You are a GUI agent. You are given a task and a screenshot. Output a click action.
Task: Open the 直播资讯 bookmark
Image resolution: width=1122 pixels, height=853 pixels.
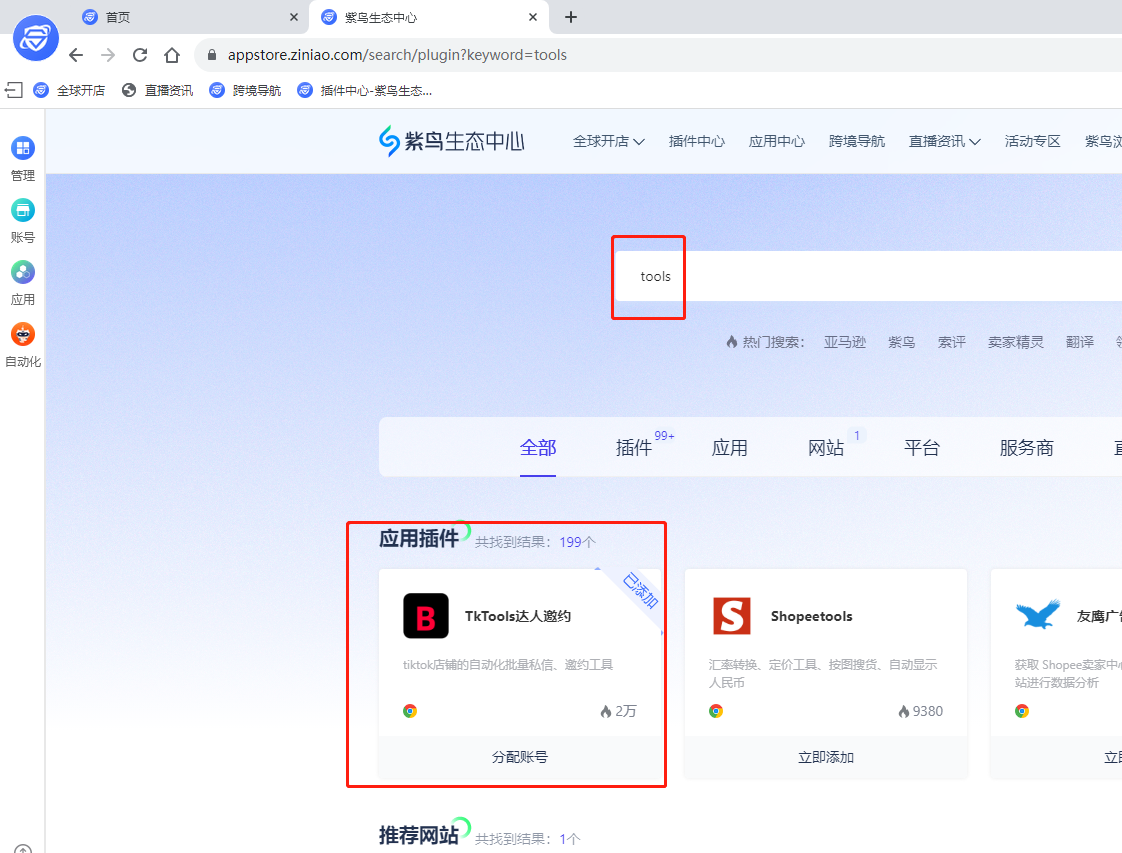pos(157,90)
